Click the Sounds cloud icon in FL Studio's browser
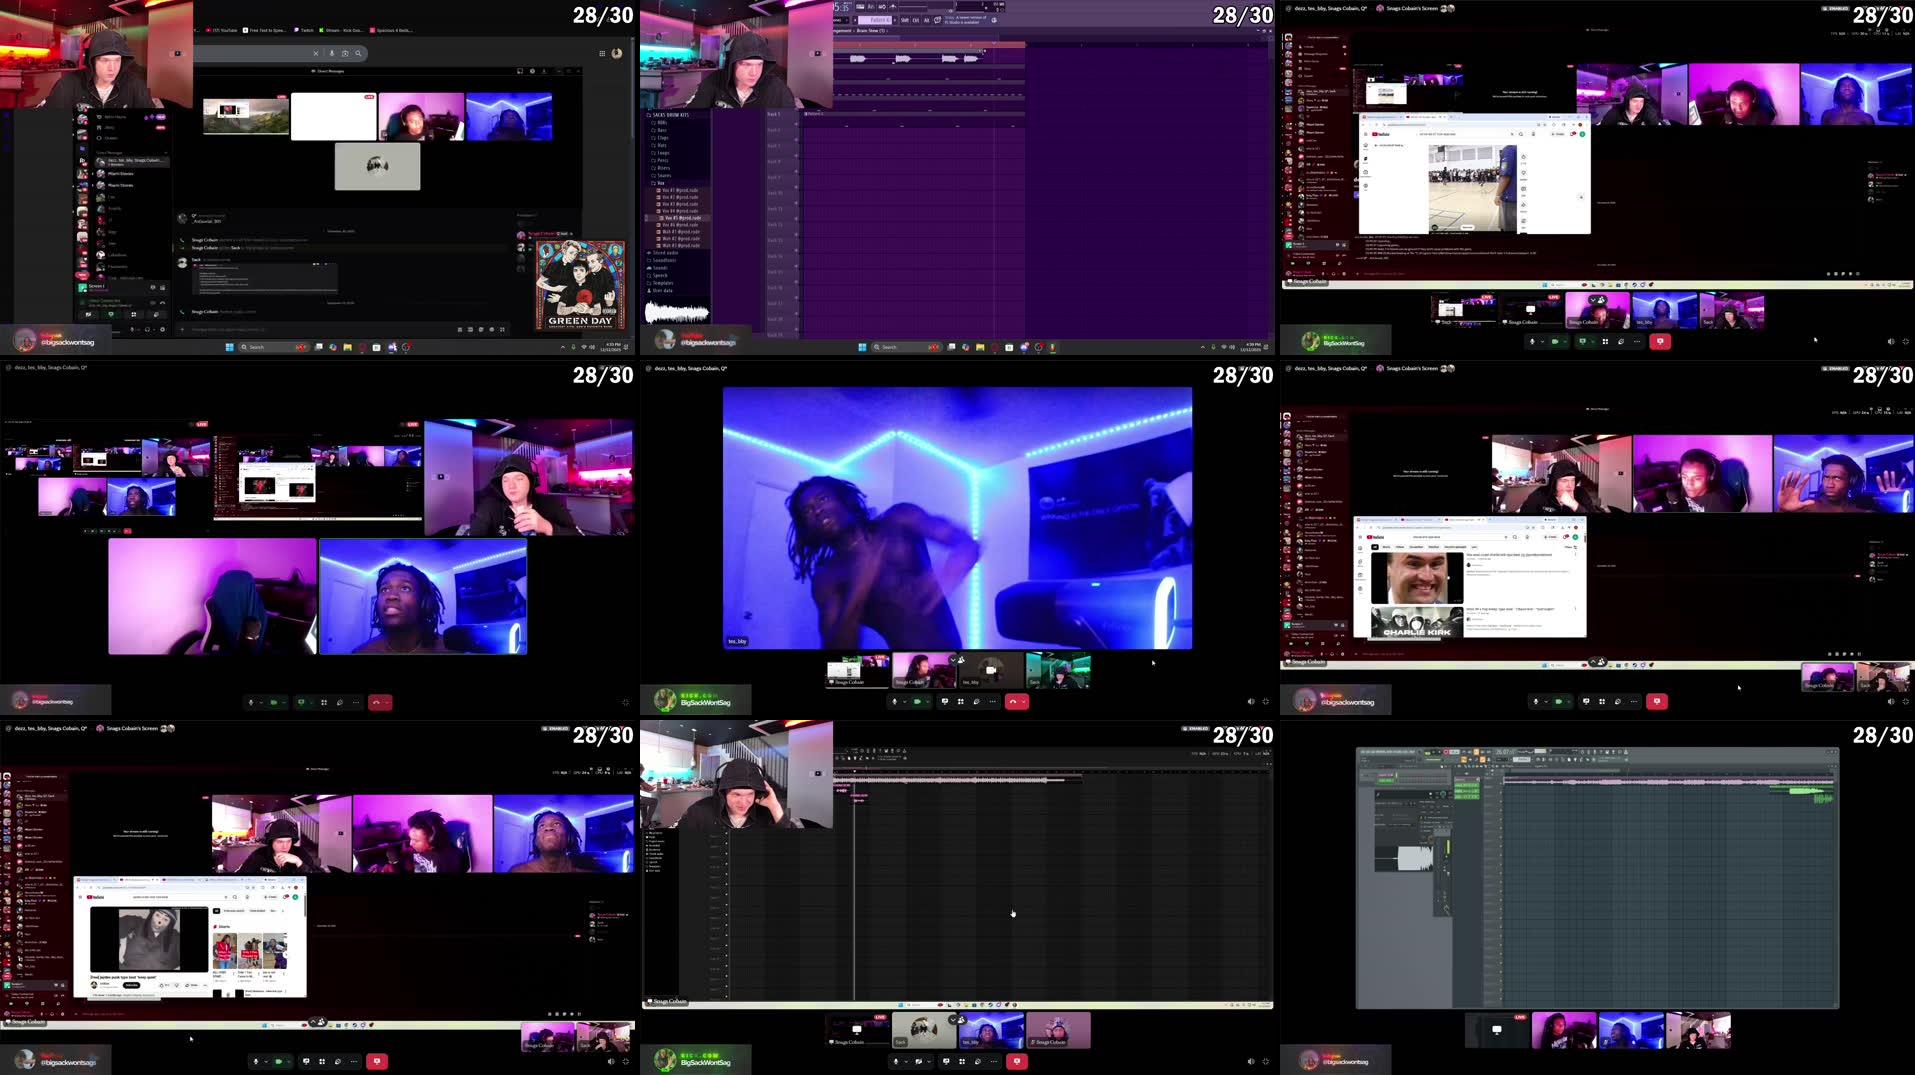 (649, 267)
